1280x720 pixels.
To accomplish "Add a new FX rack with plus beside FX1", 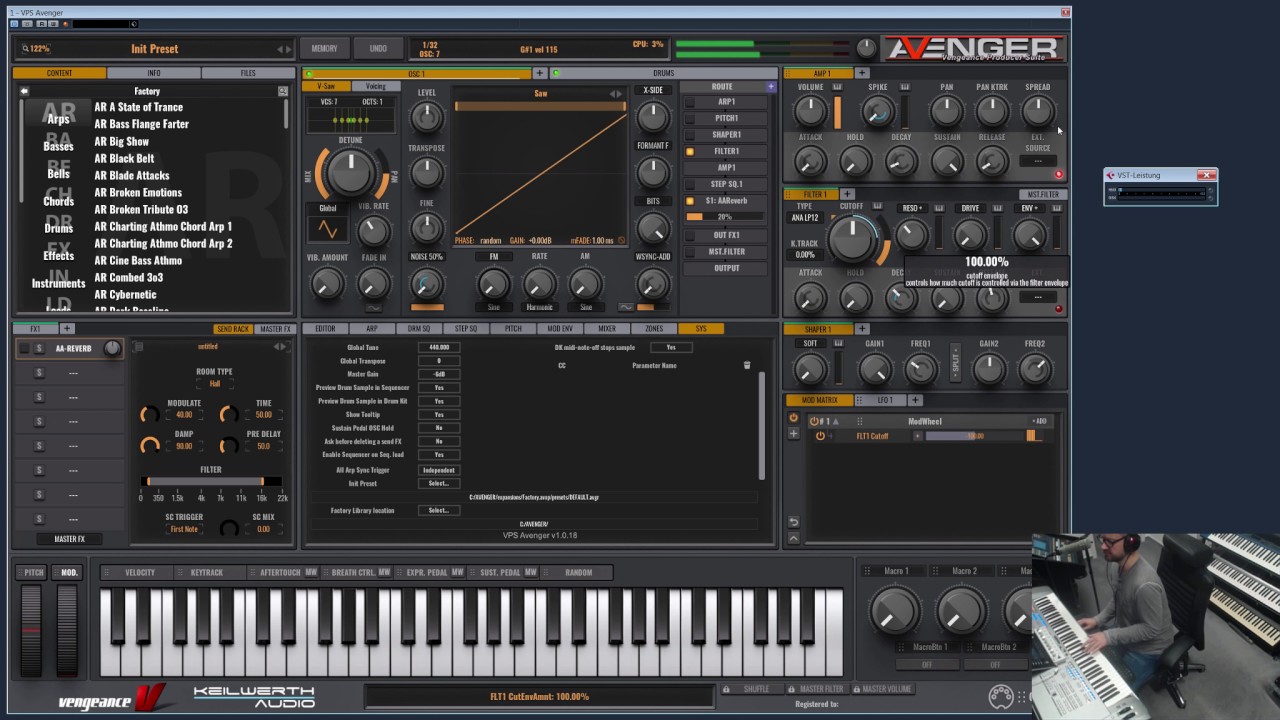I will 66,328.
